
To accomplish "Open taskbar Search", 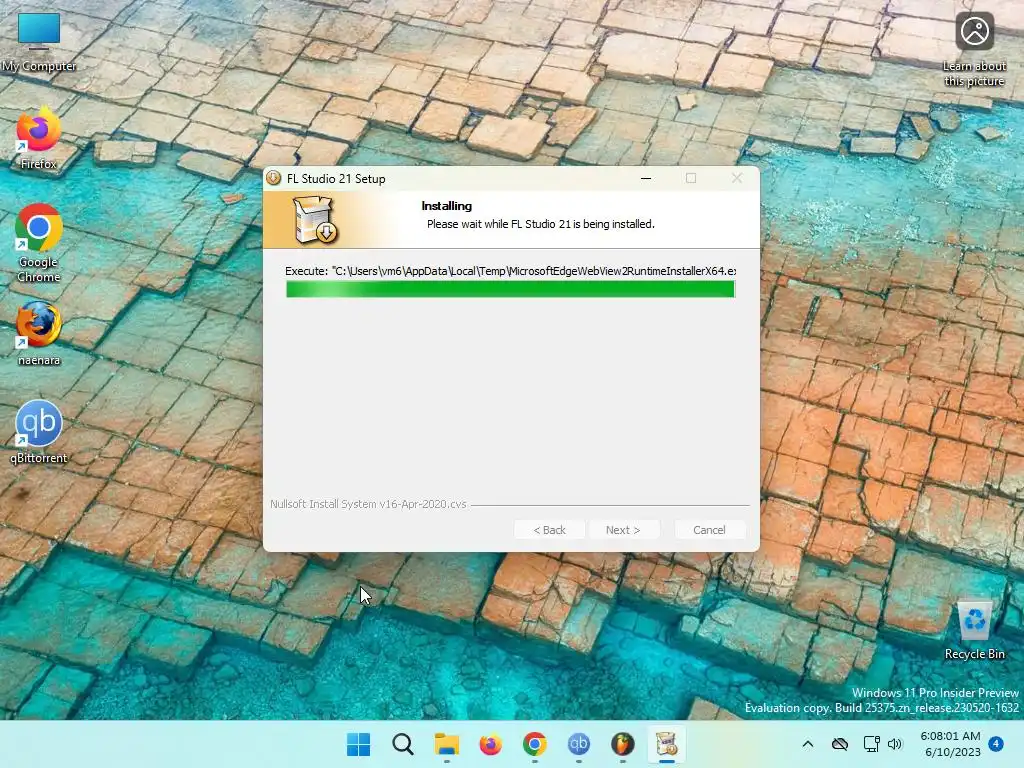I will click(x=402, y=744).
